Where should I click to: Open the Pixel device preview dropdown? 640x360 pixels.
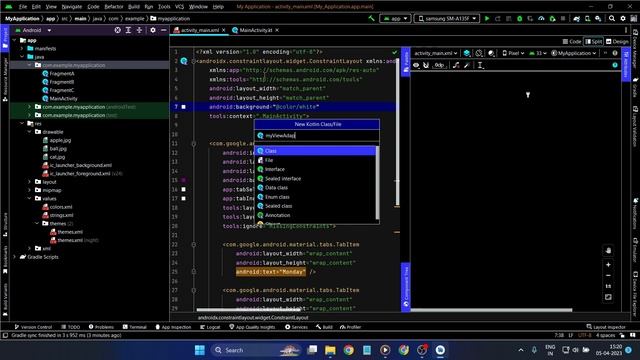(513, 53)
